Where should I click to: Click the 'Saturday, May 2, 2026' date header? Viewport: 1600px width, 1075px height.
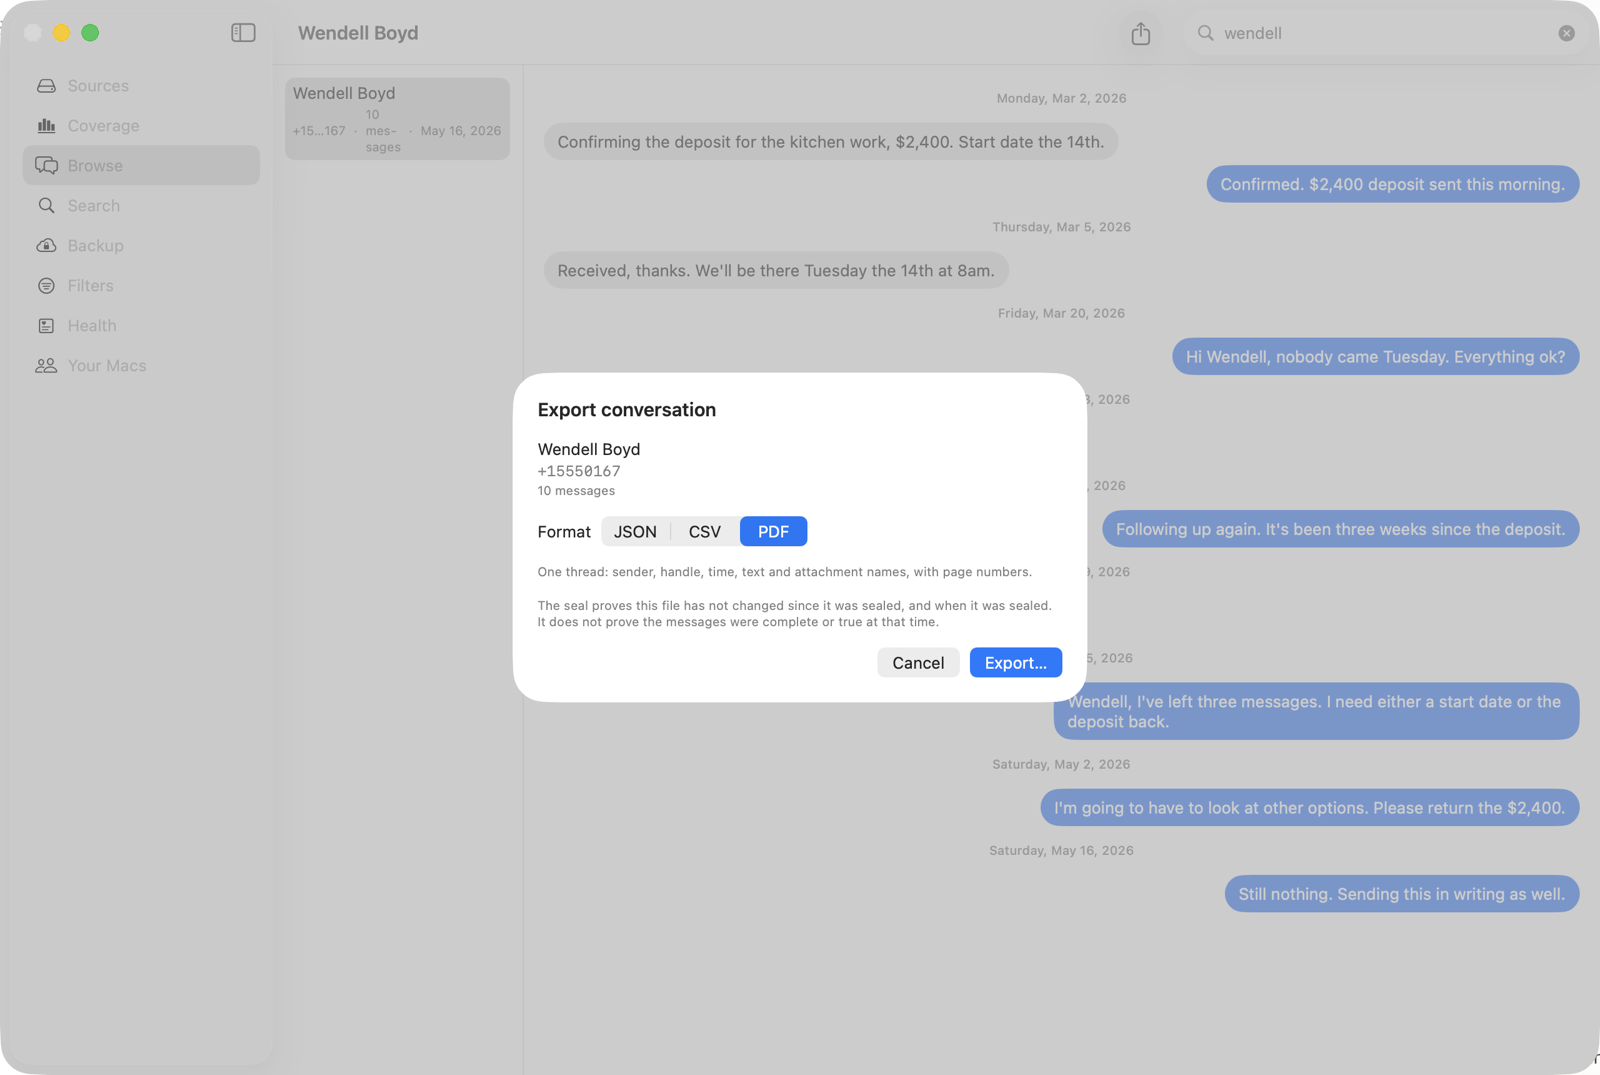coord(1061,764)
